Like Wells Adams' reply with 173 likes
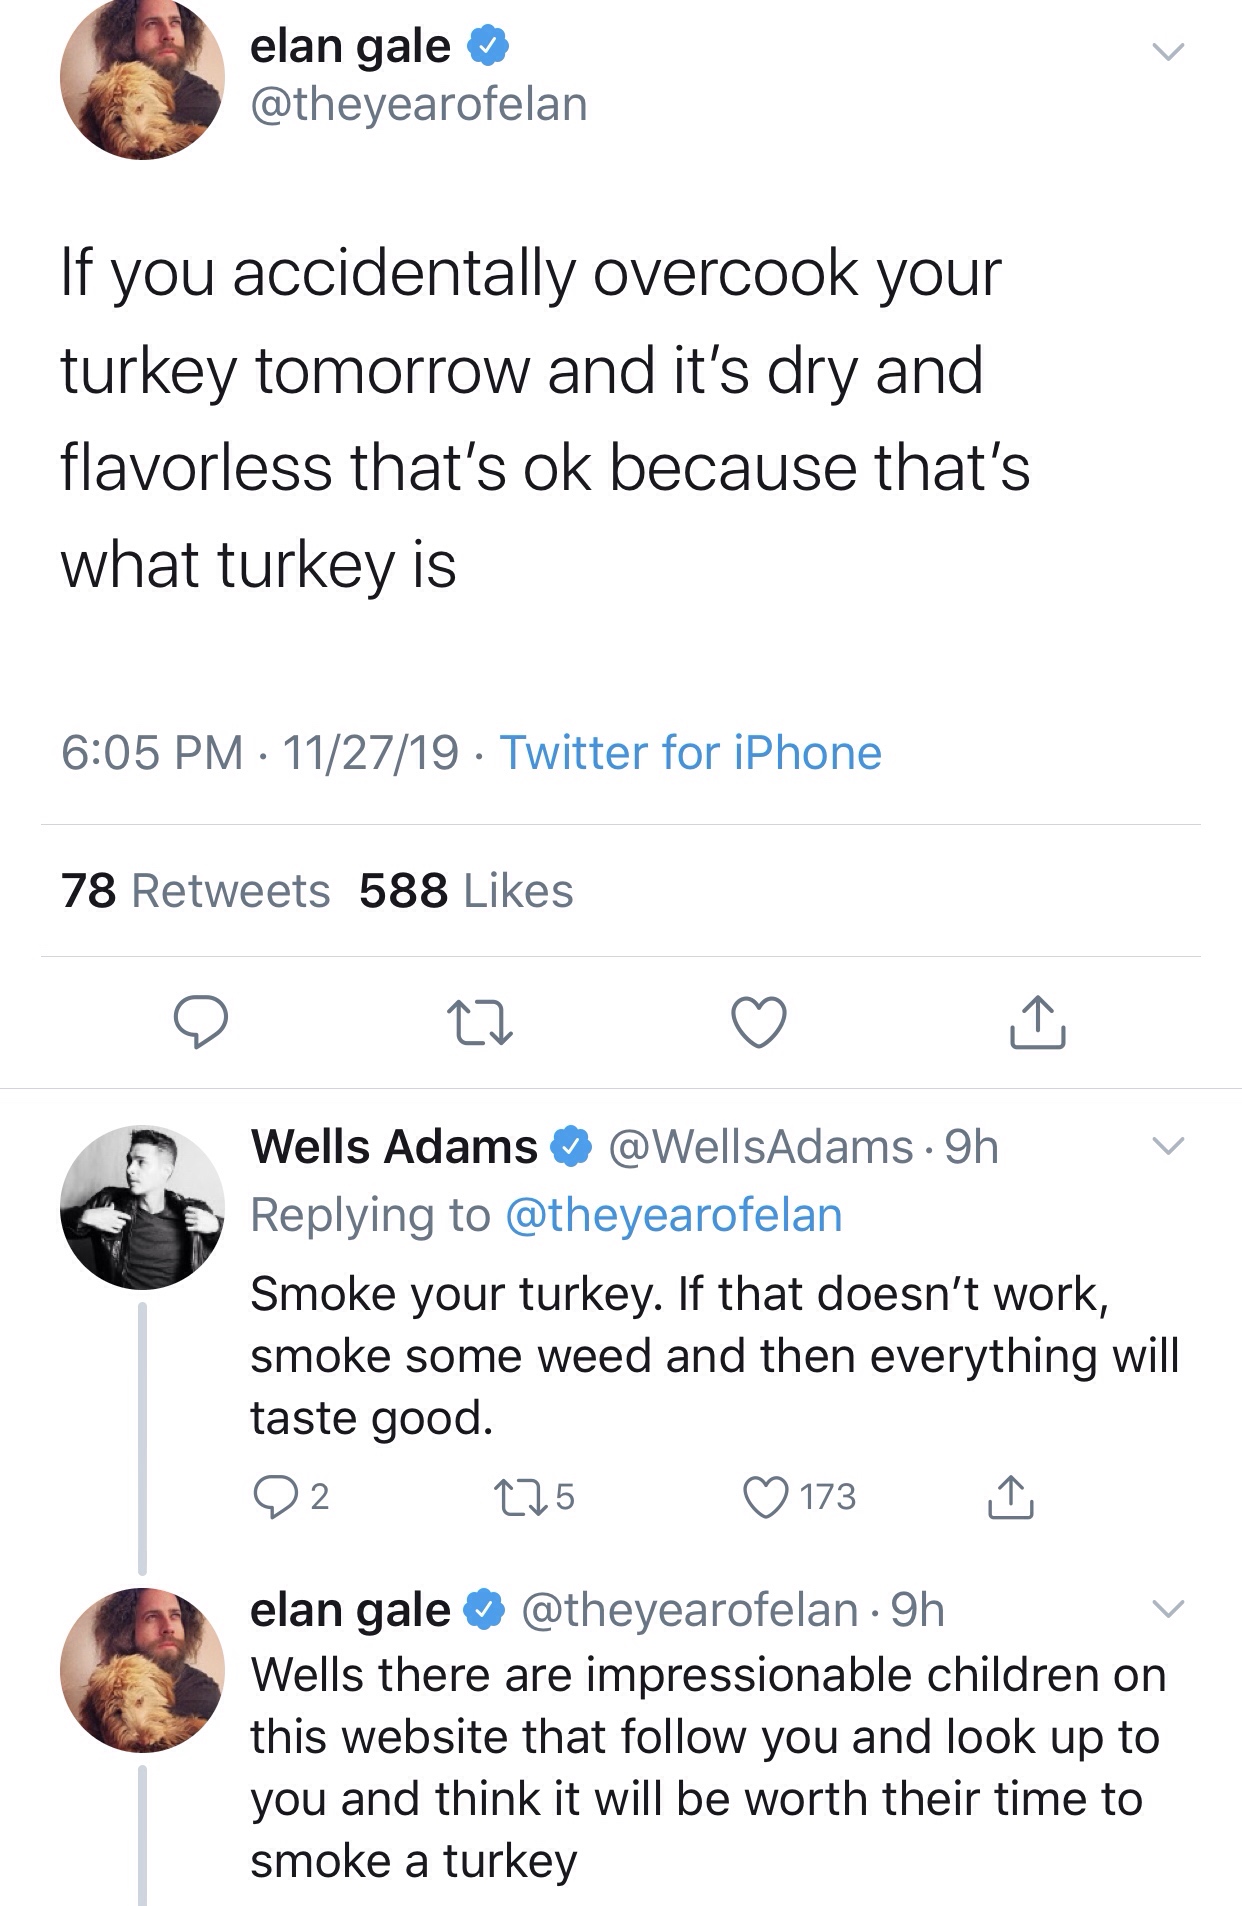Image resolution: width=1242 pixels, height=1906 pixels. click(766, 1497)
